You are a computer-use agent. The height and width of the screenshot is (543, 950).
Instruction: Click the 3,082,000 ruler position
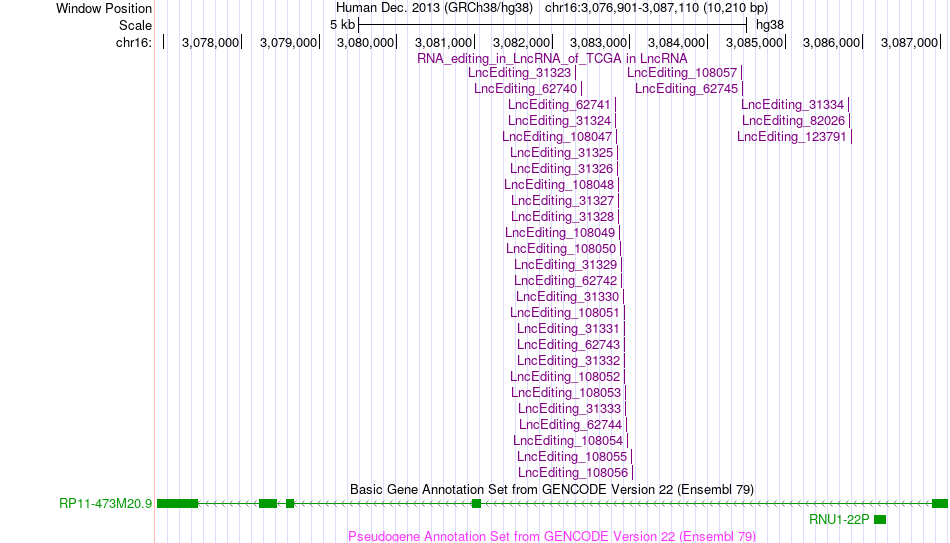[x=521, y=42]
